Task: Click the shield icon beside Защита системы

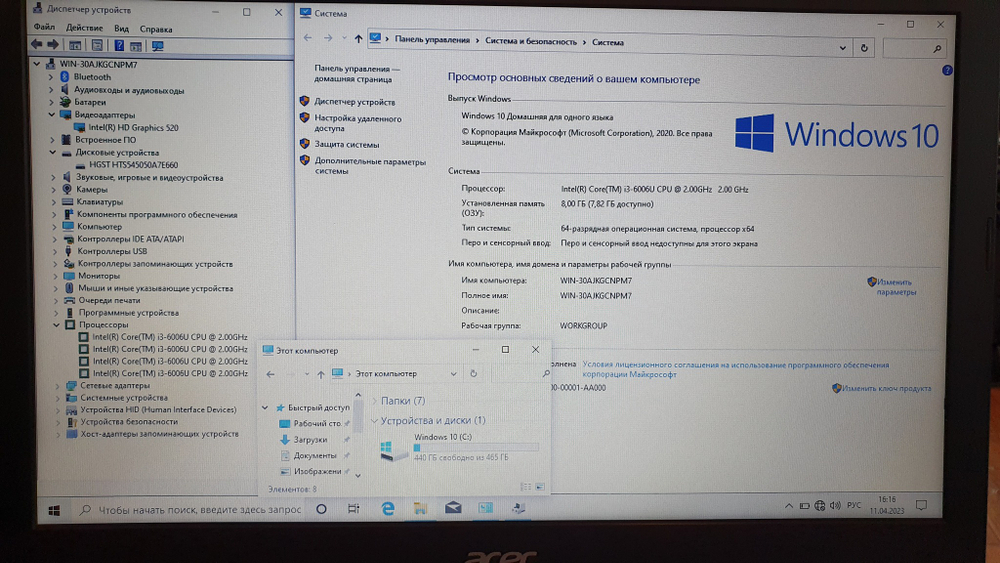Action: pos(305,144)
